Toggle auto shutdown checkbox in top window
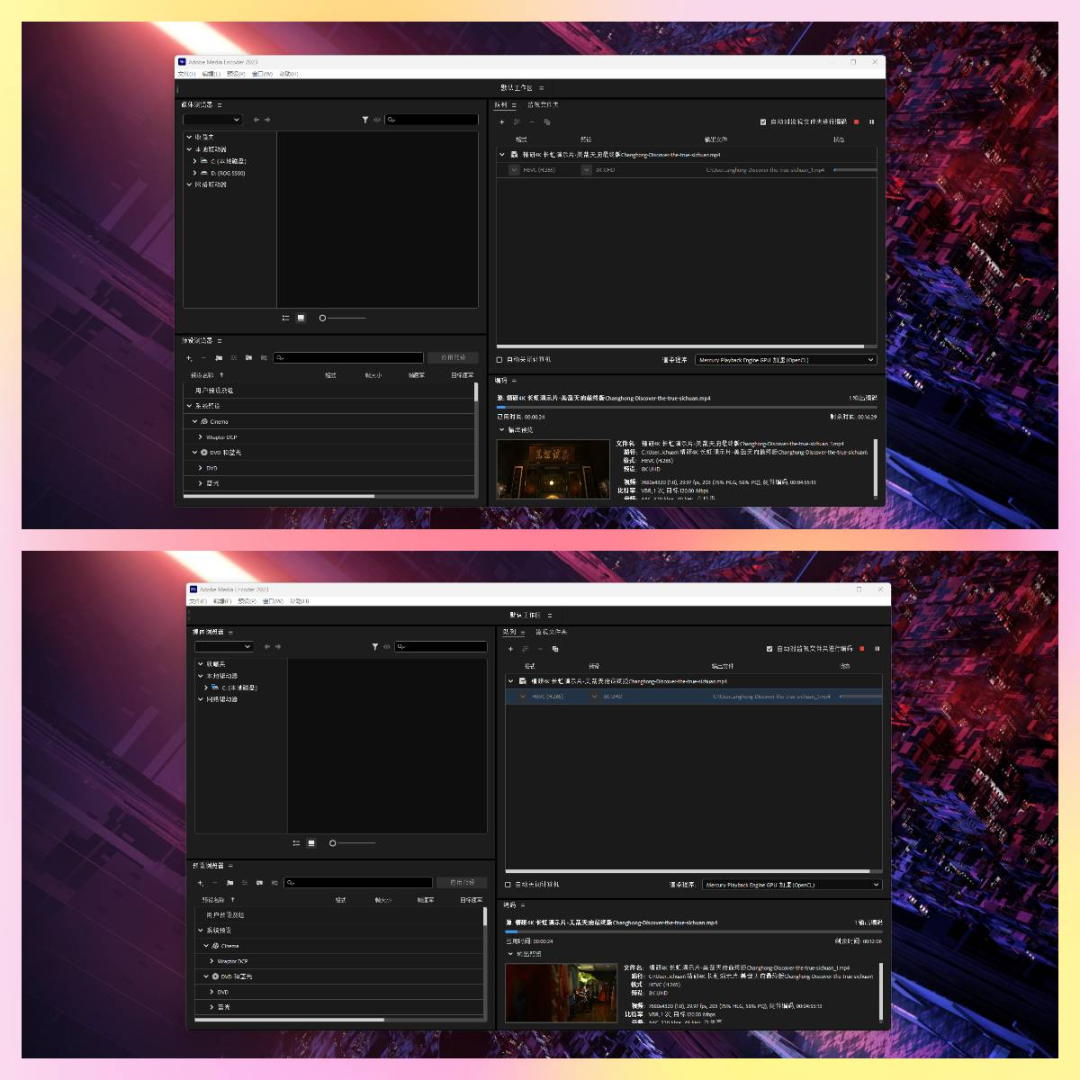The image size is (1080, 1080). click(x=499, y=360)
